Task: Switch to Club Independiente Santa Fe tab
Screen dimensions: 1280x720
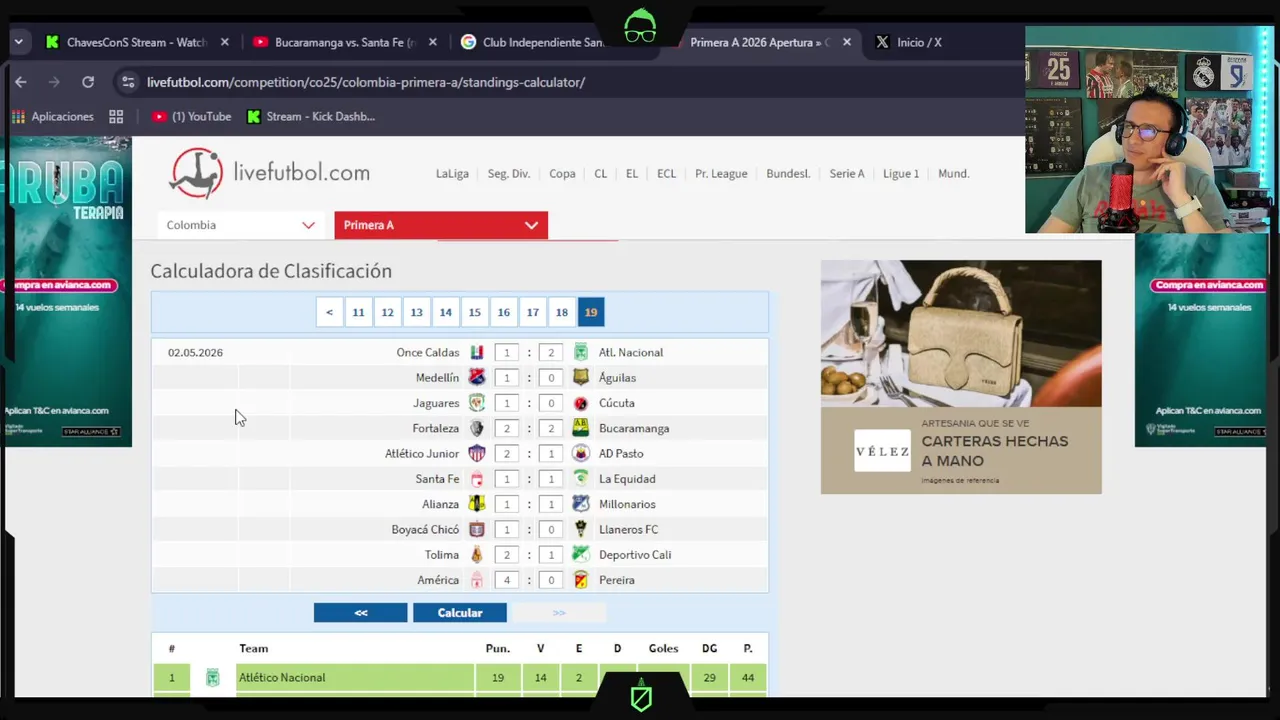Action: pyautogui.click(x=533, y=42)
